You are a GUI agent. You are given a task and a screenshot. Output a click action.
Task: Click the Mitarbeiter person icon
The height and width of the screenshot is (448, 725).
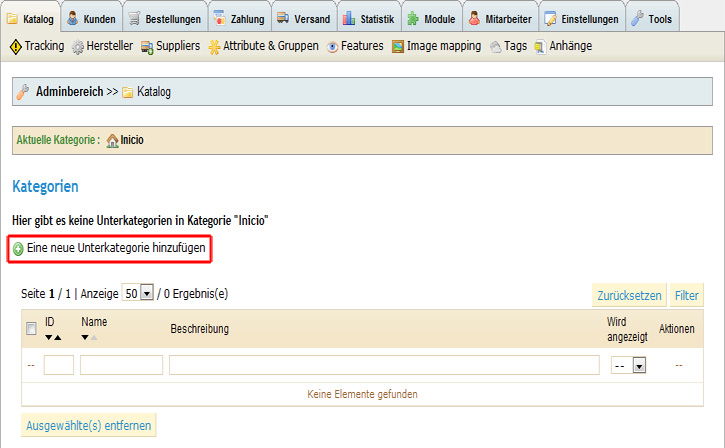(x=474, y=18)
